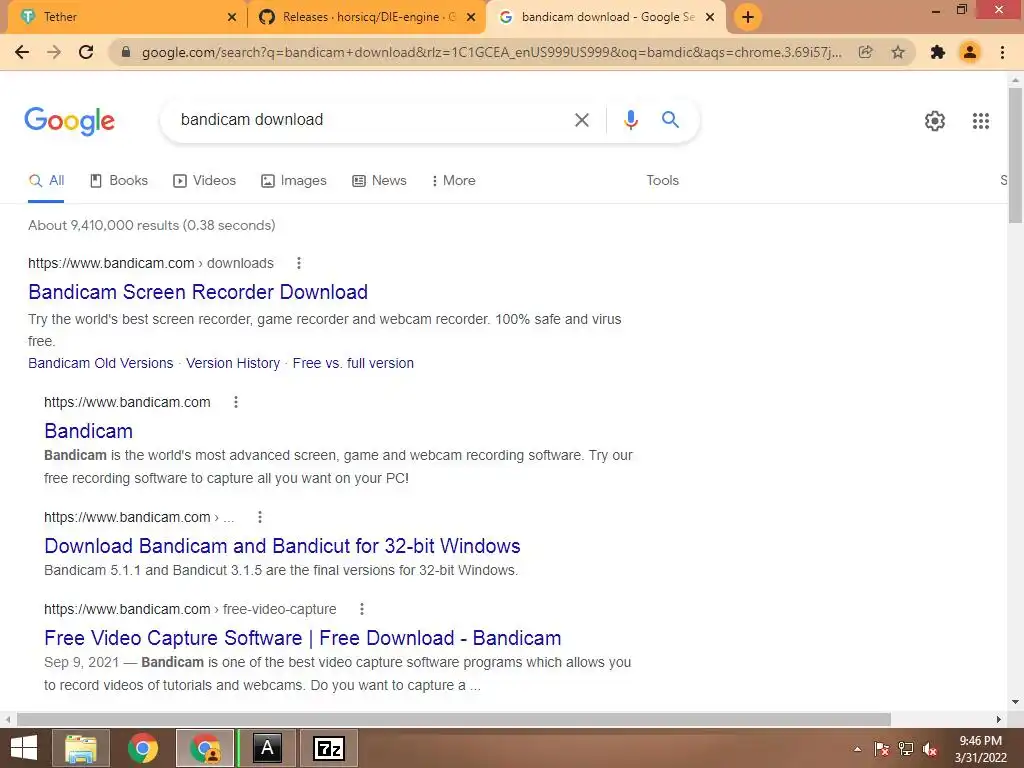This screenshot has height=768, width=1024.
Task: Open the Extensions puzzle icon
Action: point(938,52)
